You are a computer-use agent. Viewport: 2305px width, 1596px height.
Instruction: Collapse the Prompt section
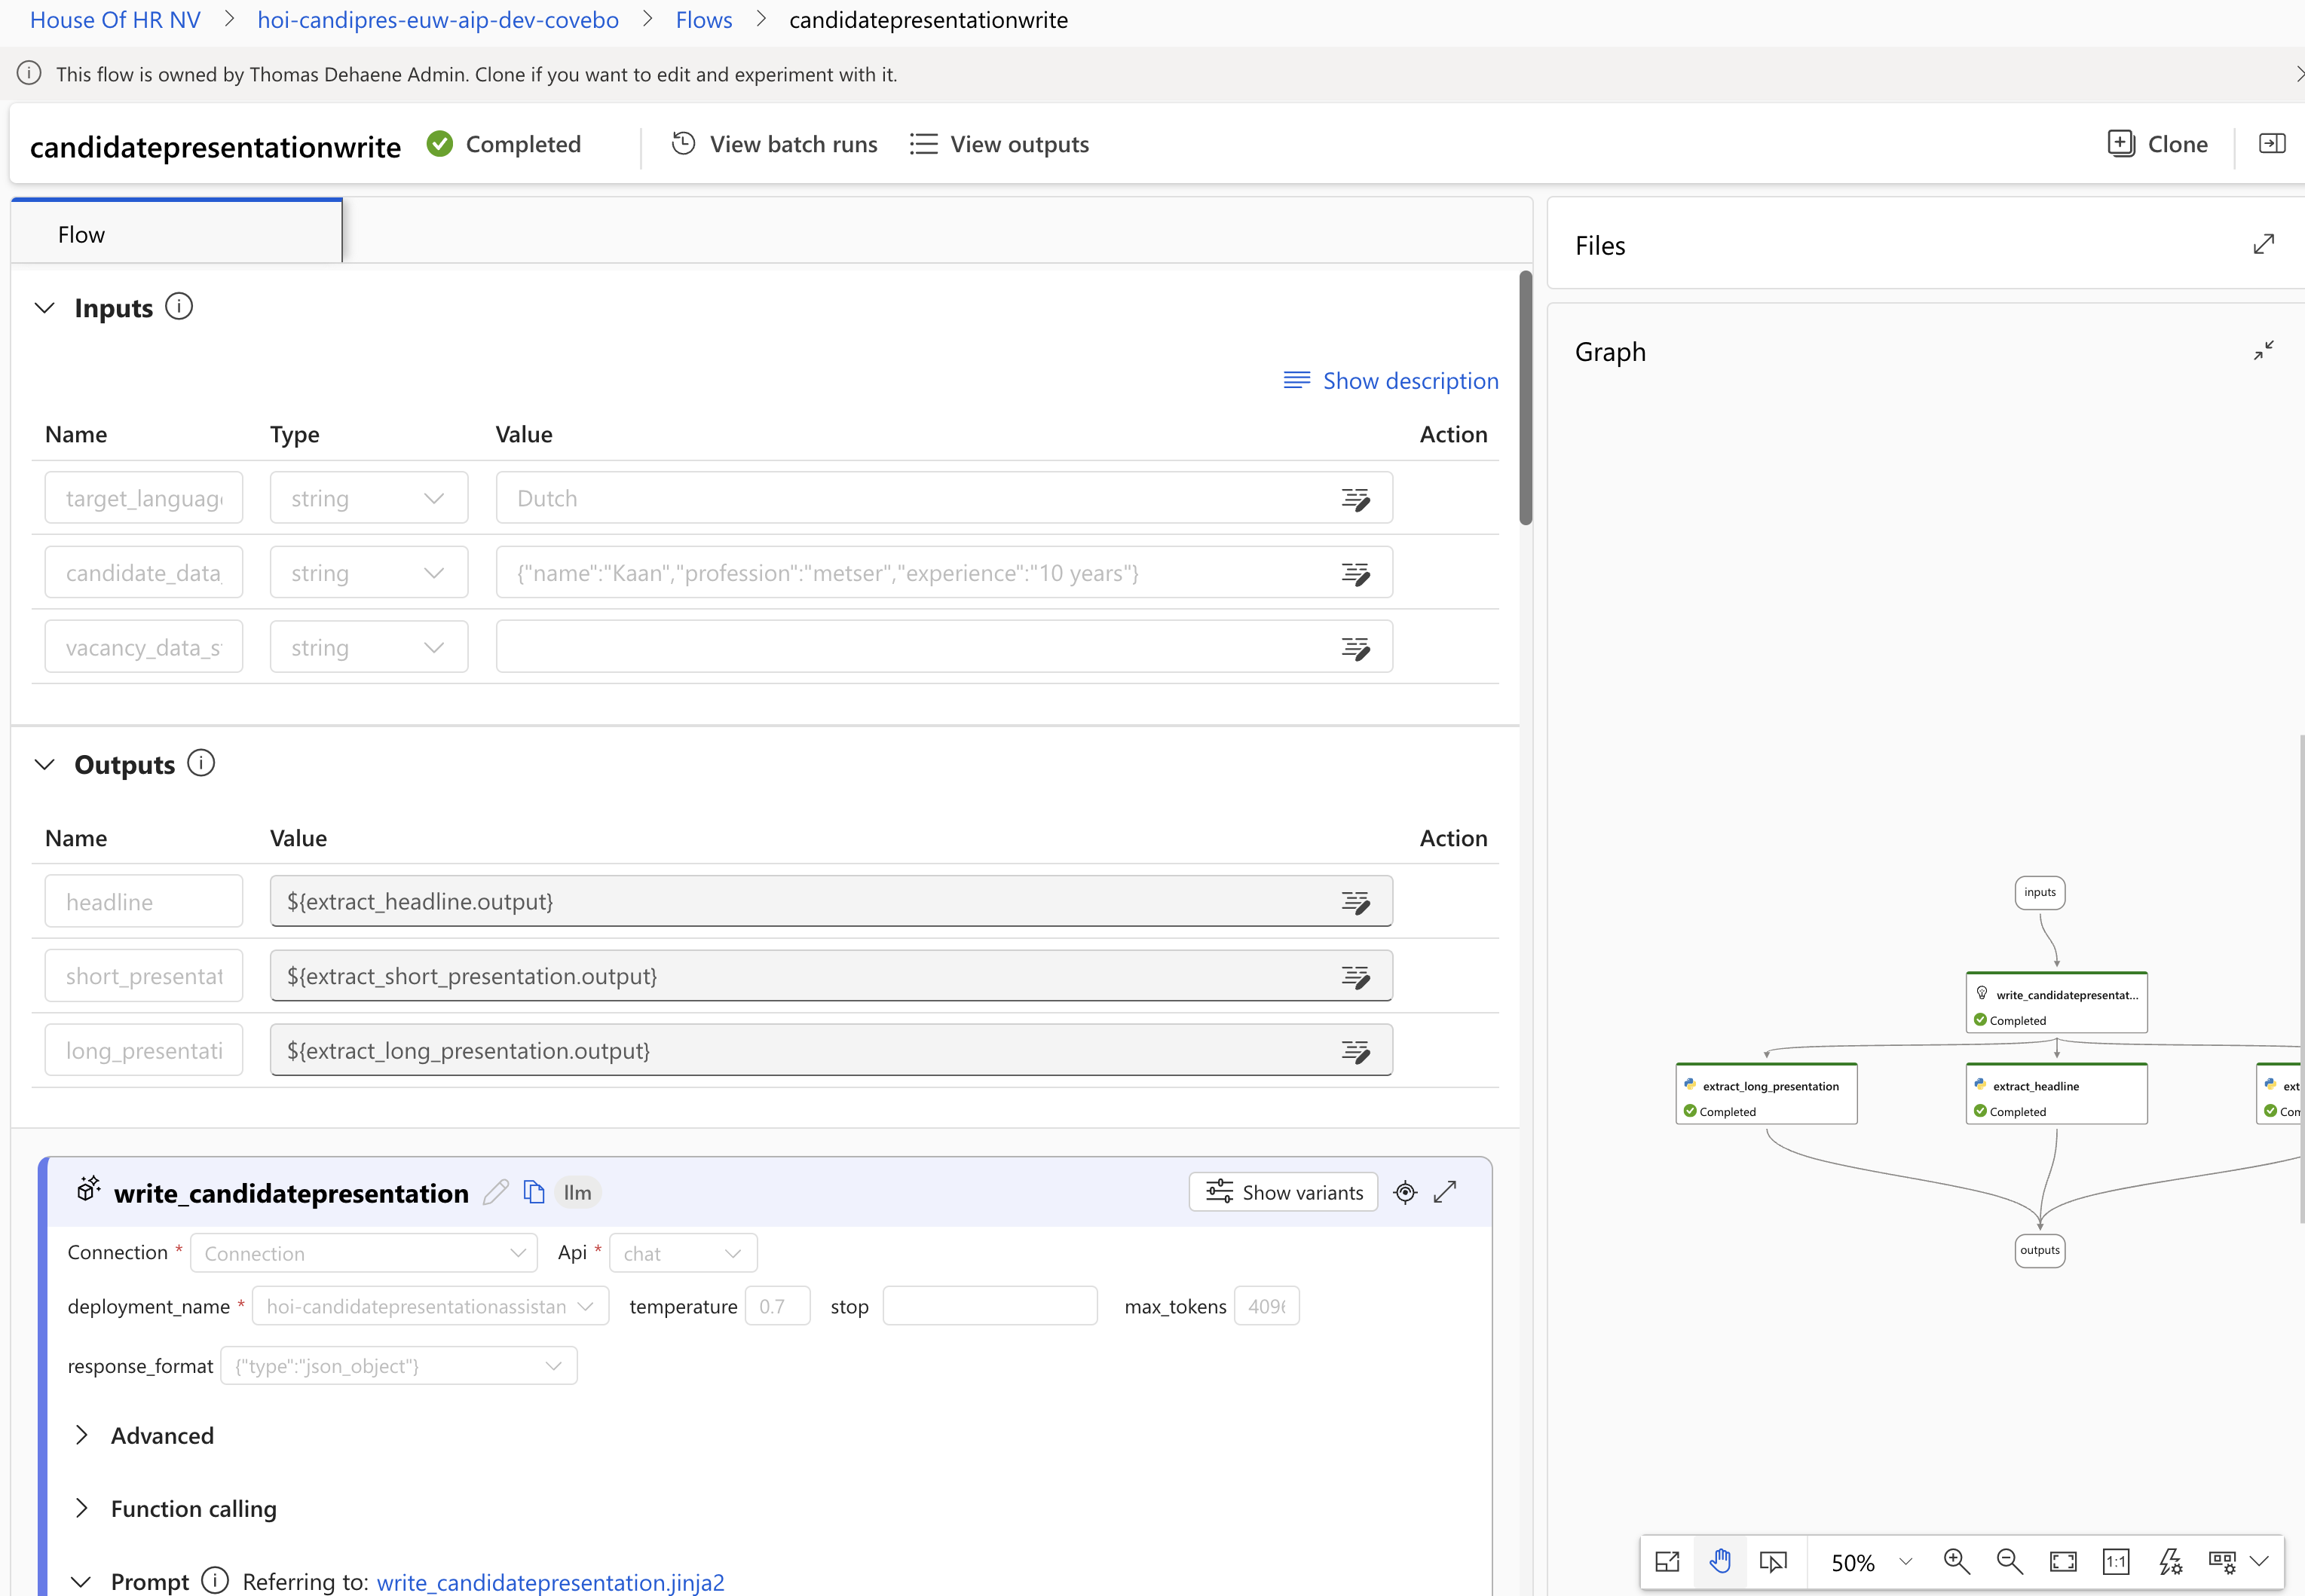[82, 1582]
